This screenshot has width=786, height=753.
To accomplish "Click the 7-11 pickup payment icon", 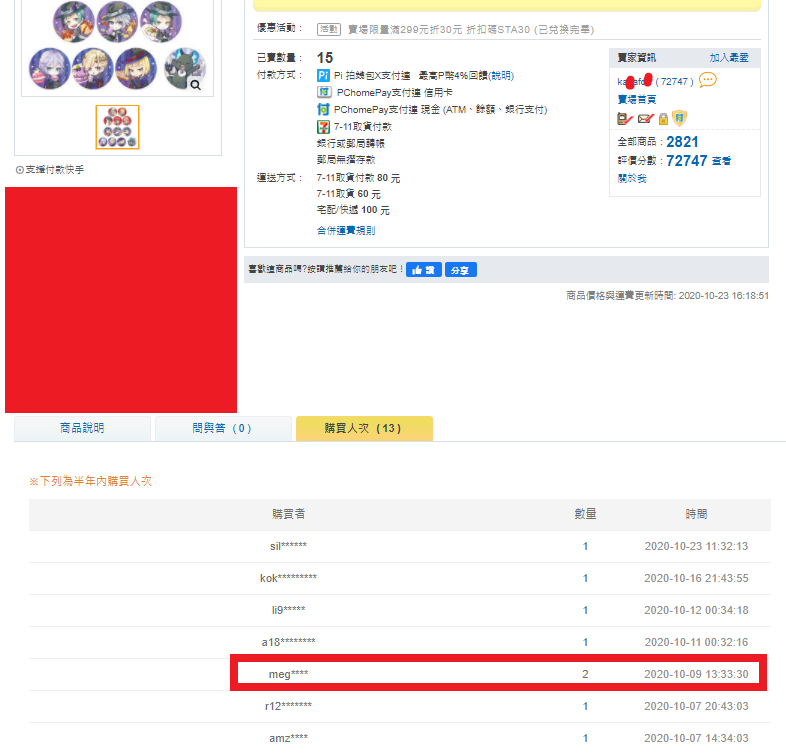I will point(323,127).
